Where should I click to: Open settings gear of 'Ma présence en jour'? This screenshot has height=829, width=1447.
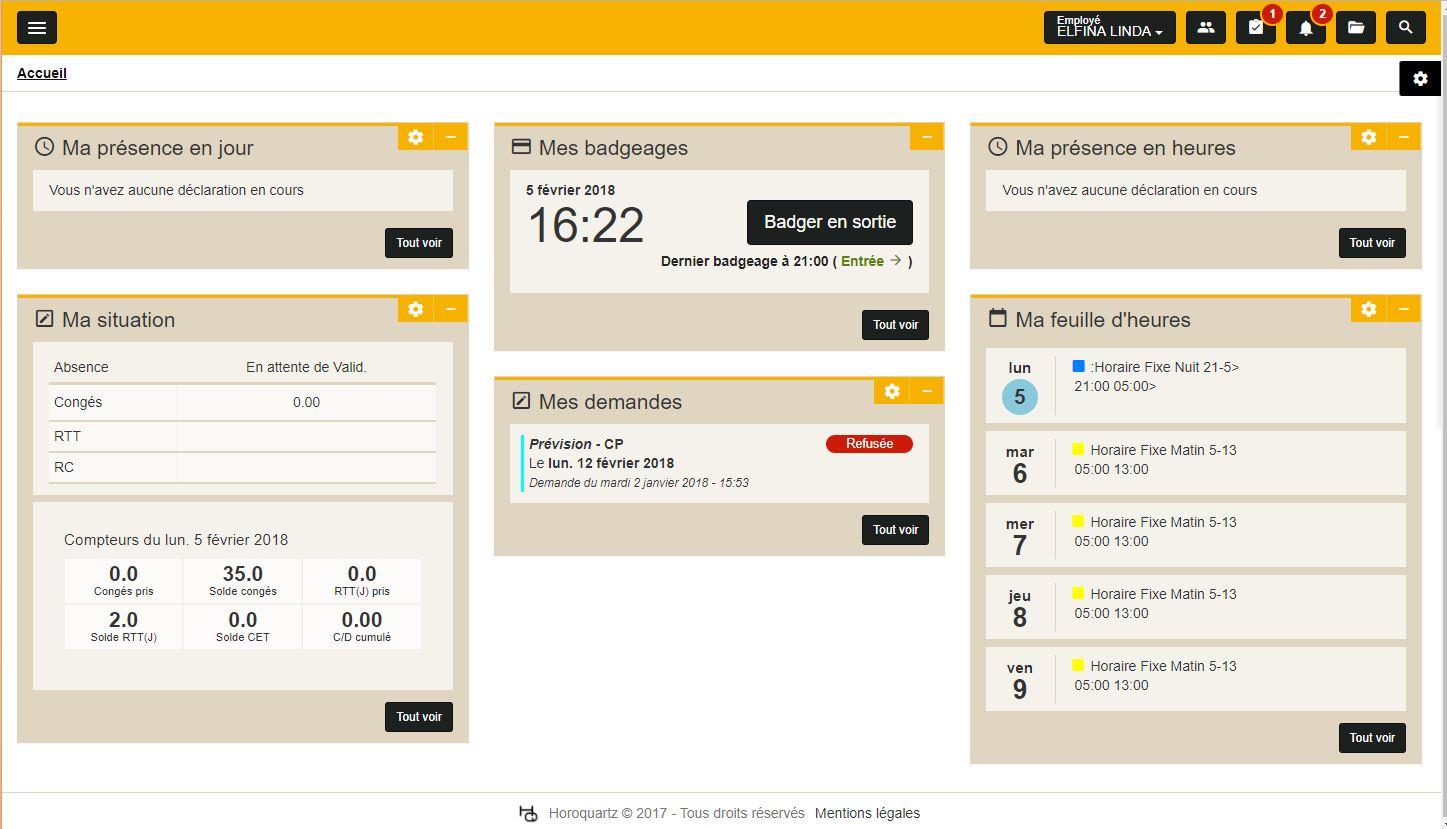tap(415, 137)
